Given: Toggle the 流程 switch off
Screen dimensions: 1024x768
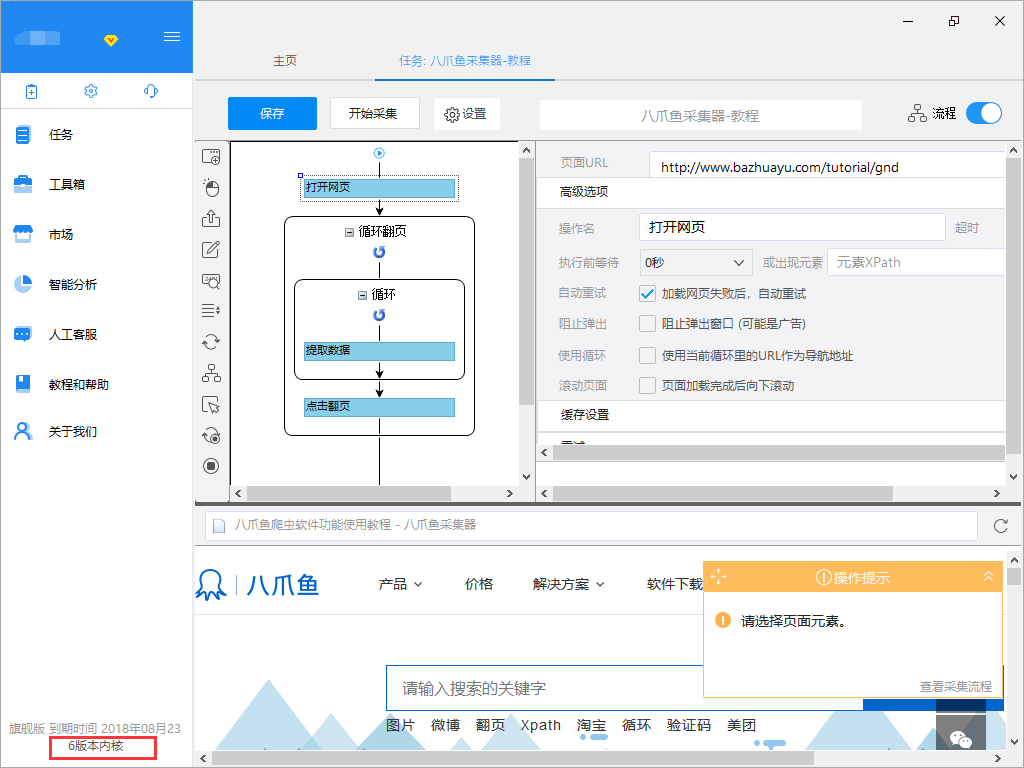Looking at the screenshot, I should pos(984,113).
